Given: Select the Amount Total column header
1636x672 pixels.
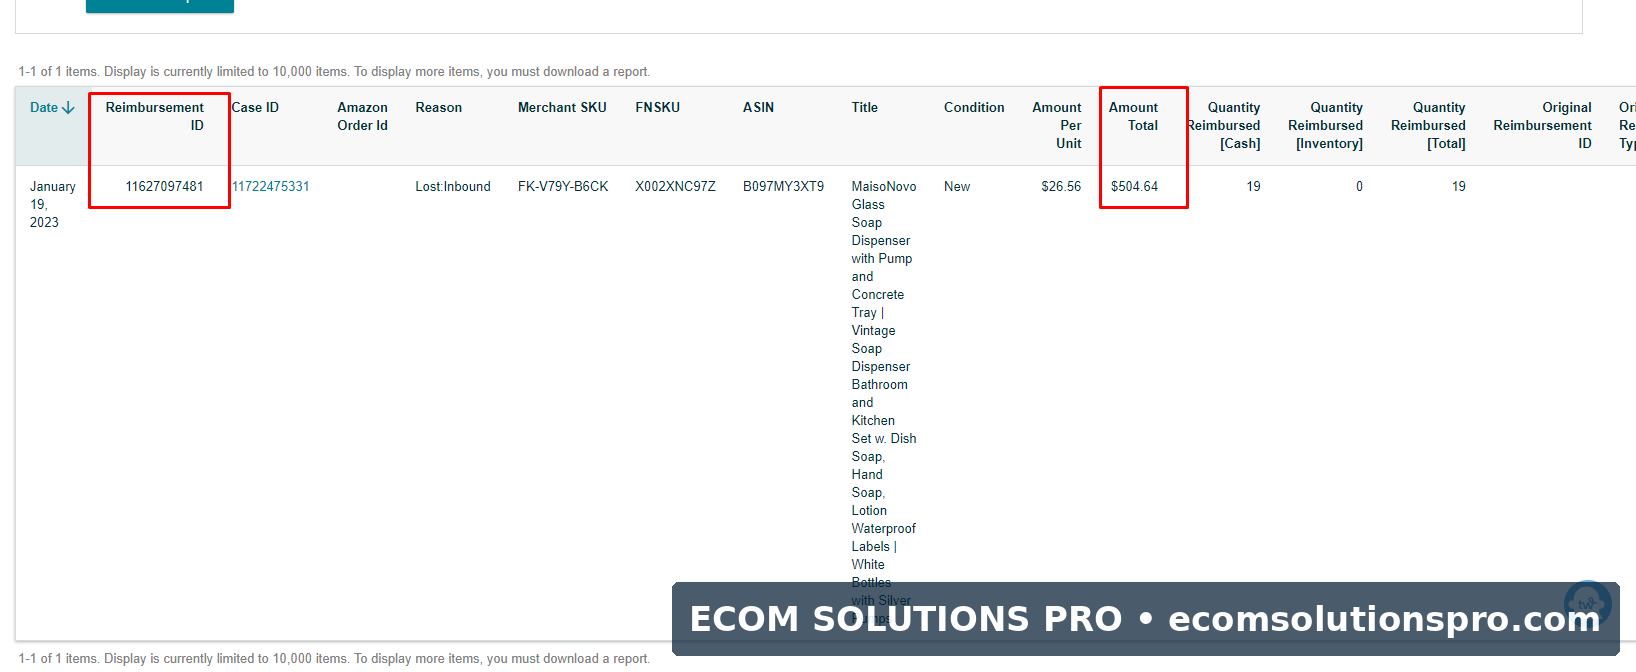Looking at the screenshot, I should [1134, 116].
